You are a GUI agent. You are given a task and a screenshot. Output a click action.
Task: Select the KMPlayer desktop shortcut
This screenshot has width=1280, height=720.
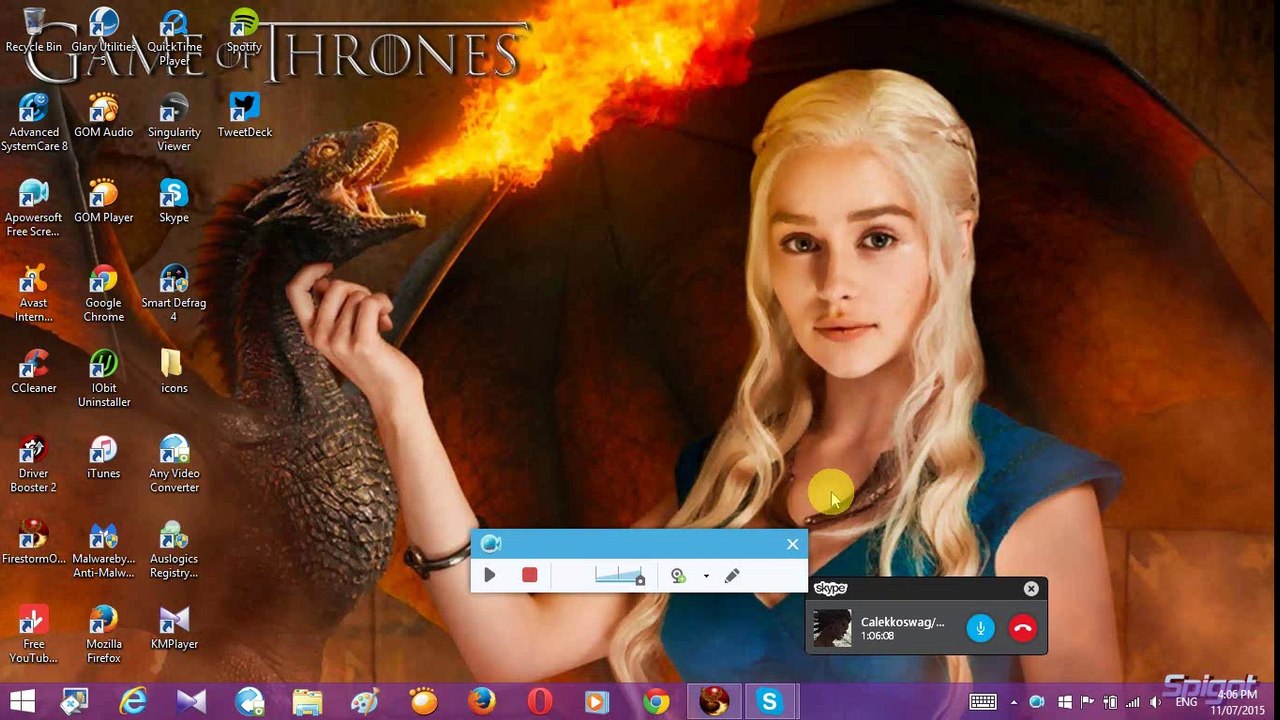click(x=174, y=628)
